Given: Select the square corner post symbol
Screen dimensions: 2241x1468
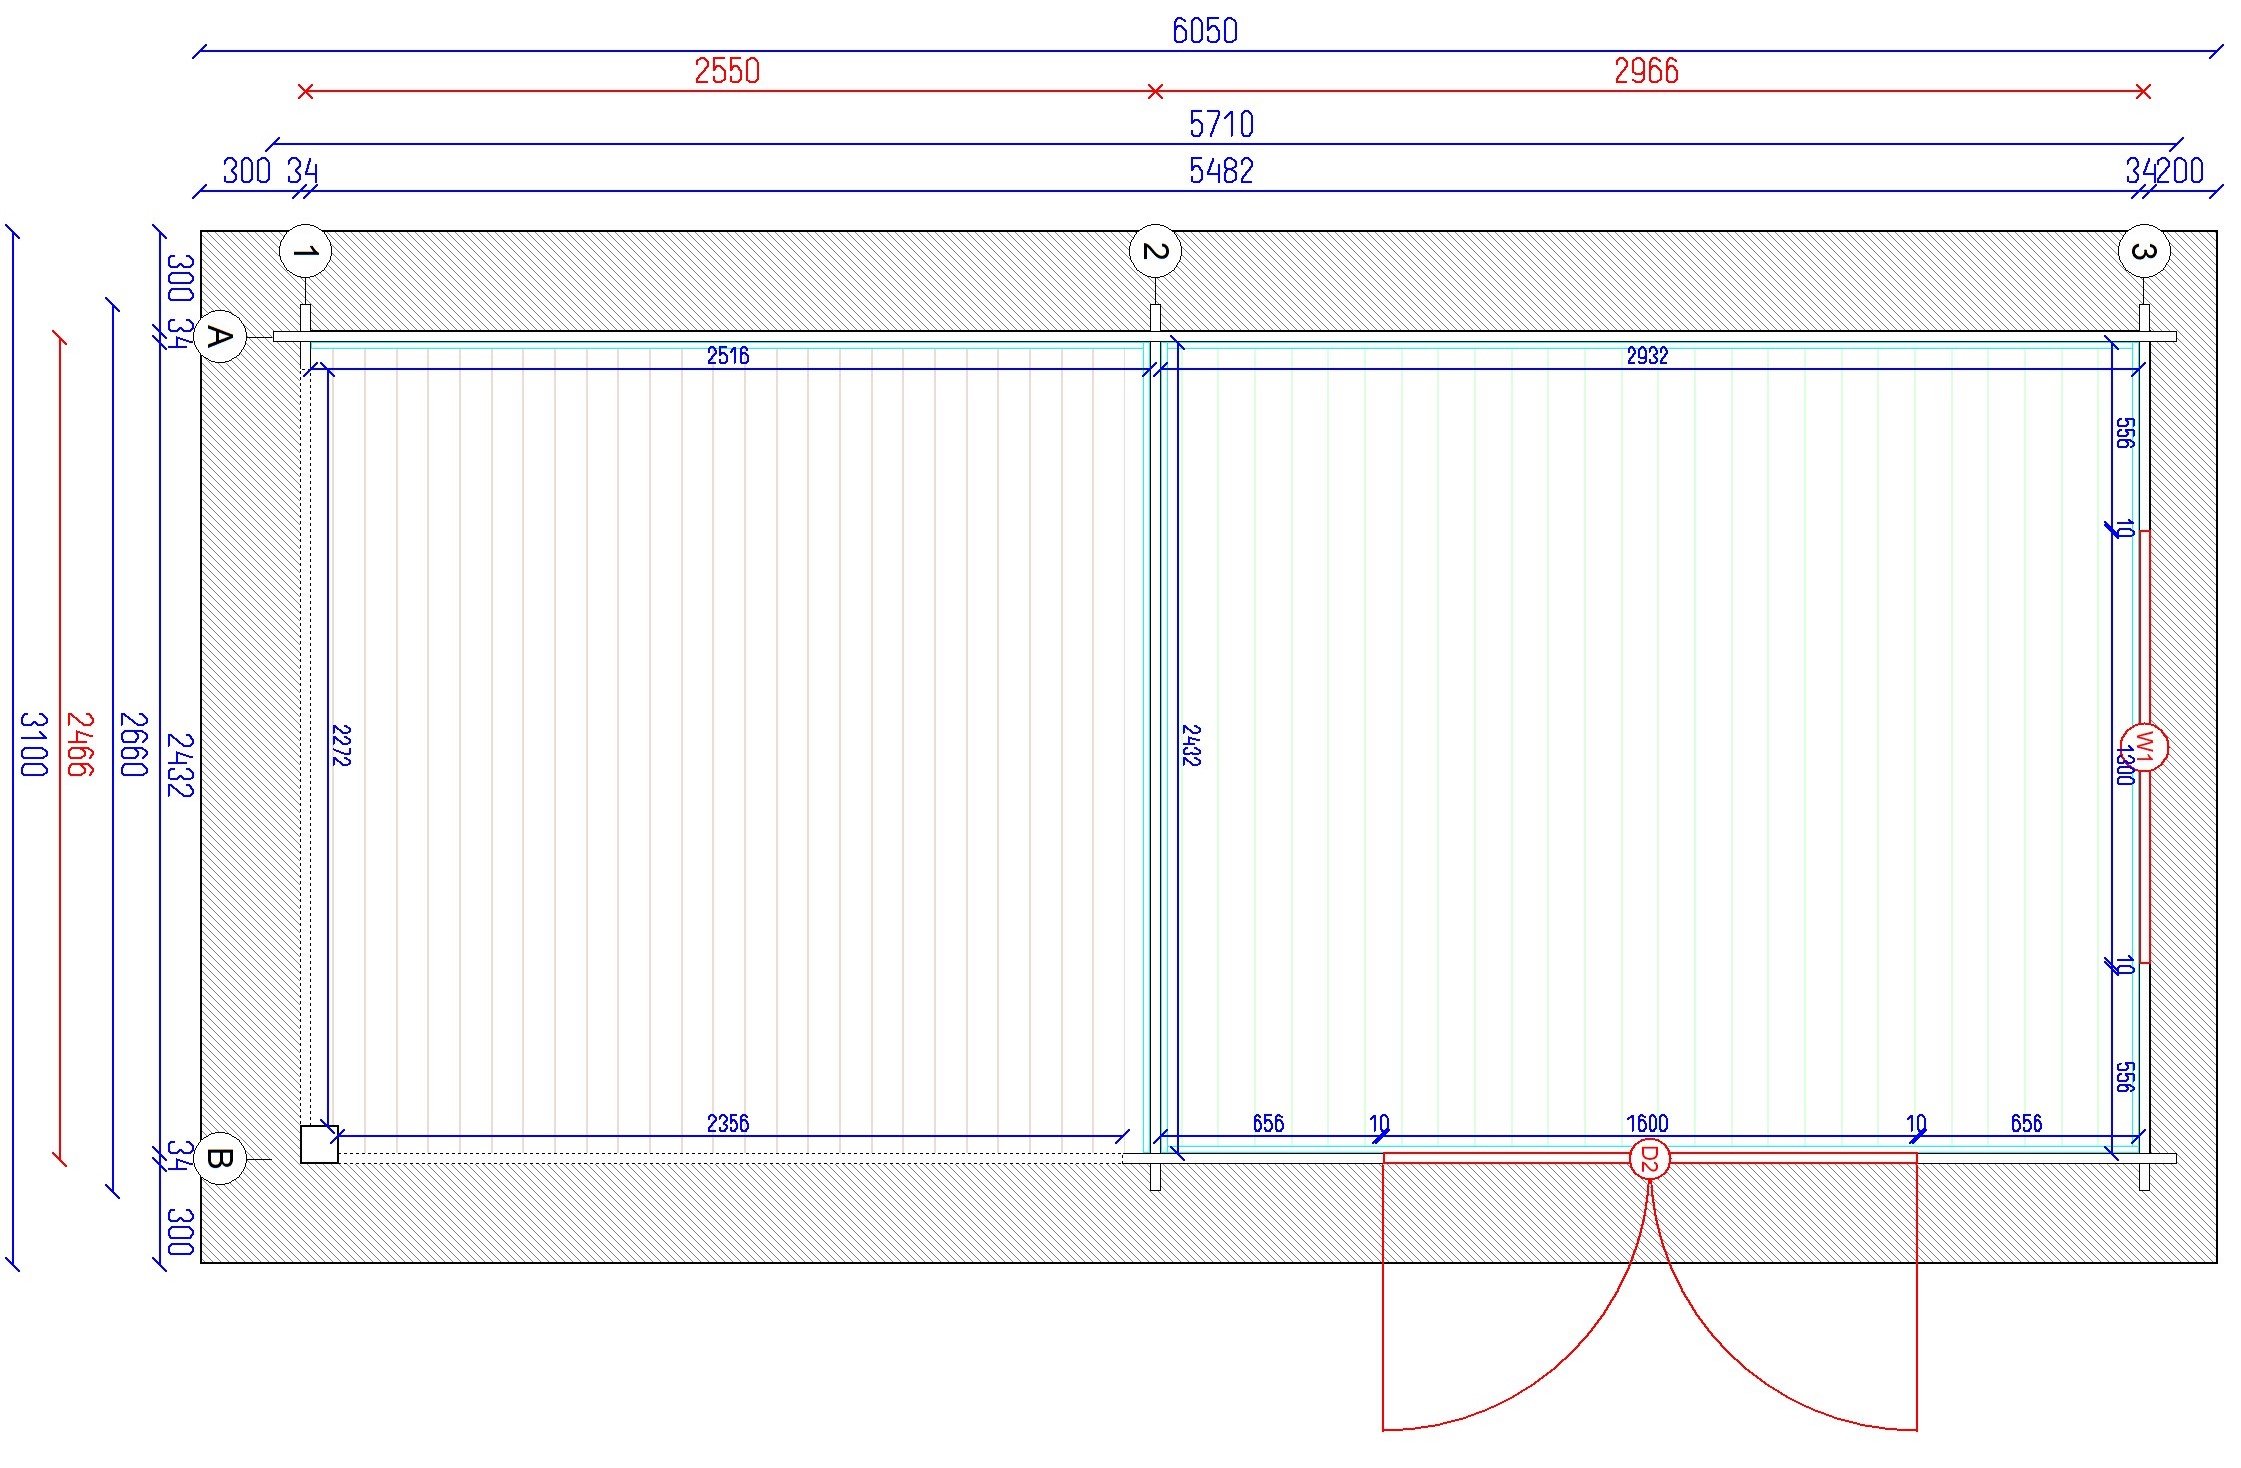Looking at the screenshot, I should pyautogui.click(x=319, y=1144).
